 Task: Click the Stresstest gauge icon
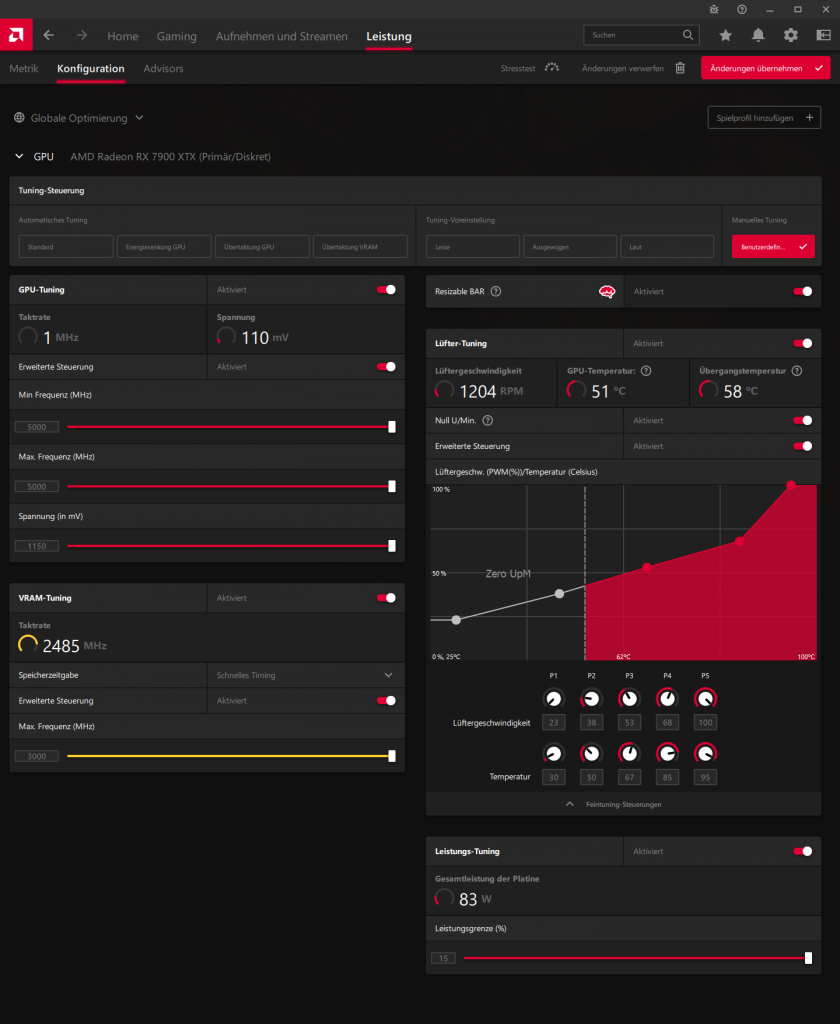point(552,68)
